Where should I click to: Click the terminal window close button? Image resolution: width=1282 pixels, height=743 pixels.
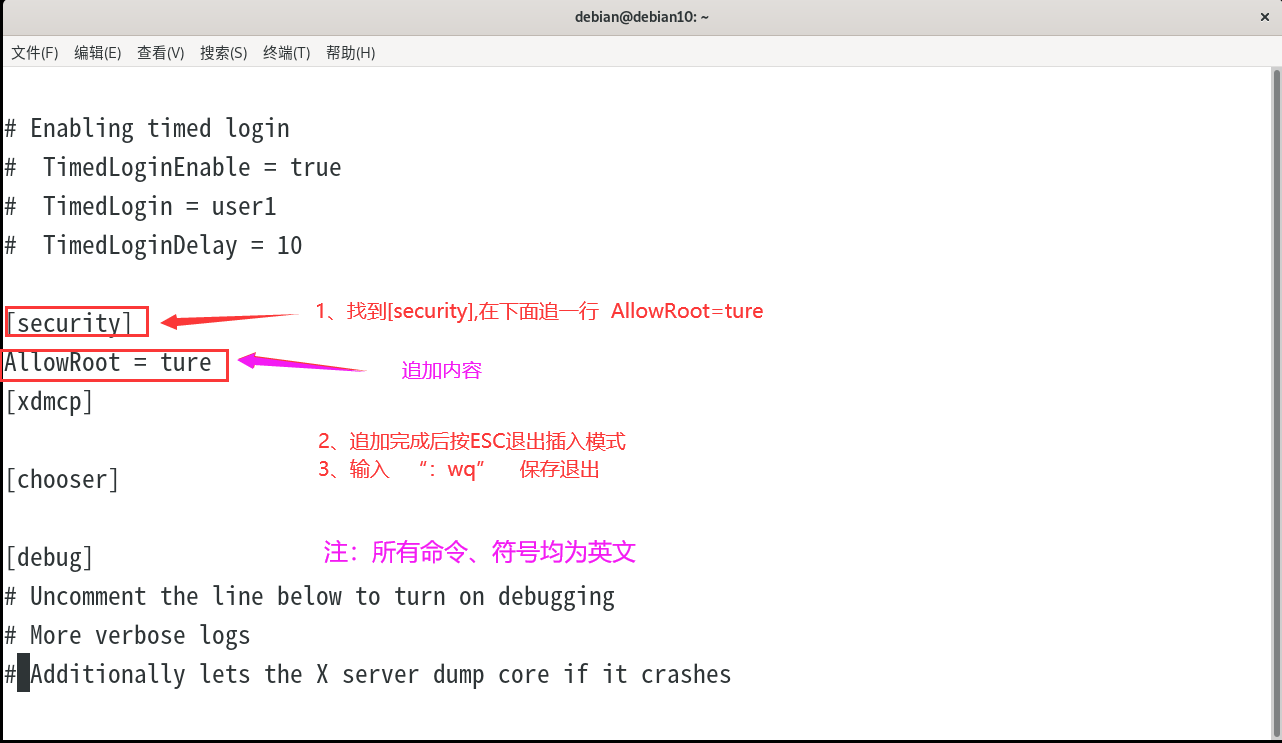pyautogui.click(x=1264, y=16)
